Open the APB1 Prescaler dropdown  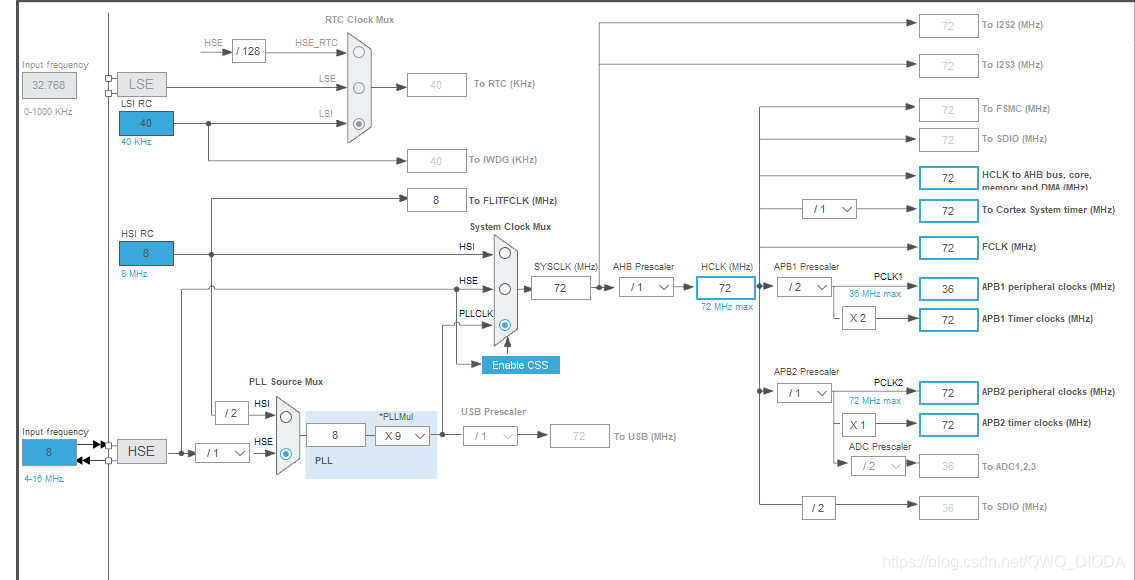coord(804,287)
